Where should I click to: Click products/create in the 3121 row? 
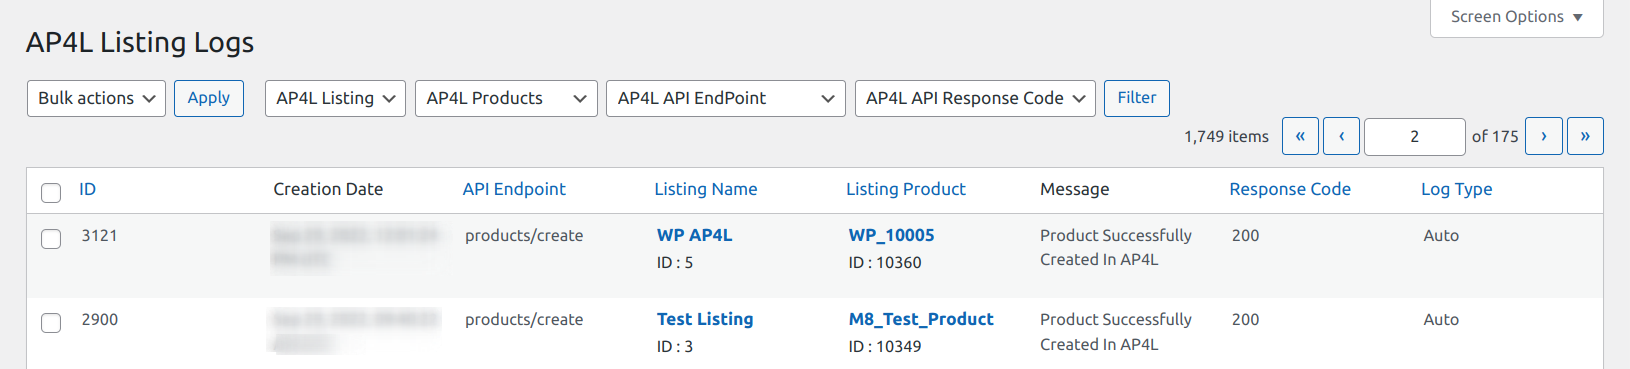524,236
